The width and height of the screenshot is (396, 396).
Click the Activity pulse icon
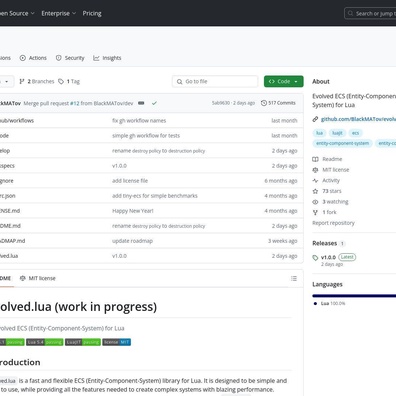point(315,180)
